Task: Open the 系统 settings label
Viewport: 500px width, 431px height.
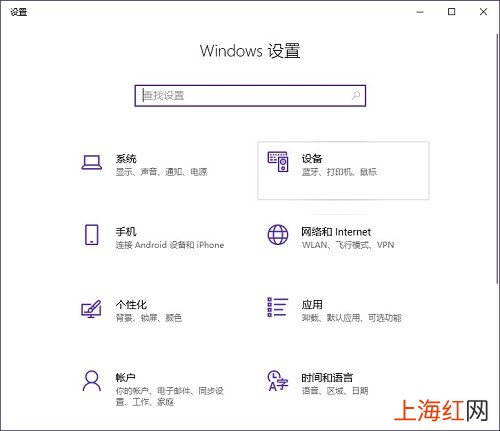Action: pos(126,159)
